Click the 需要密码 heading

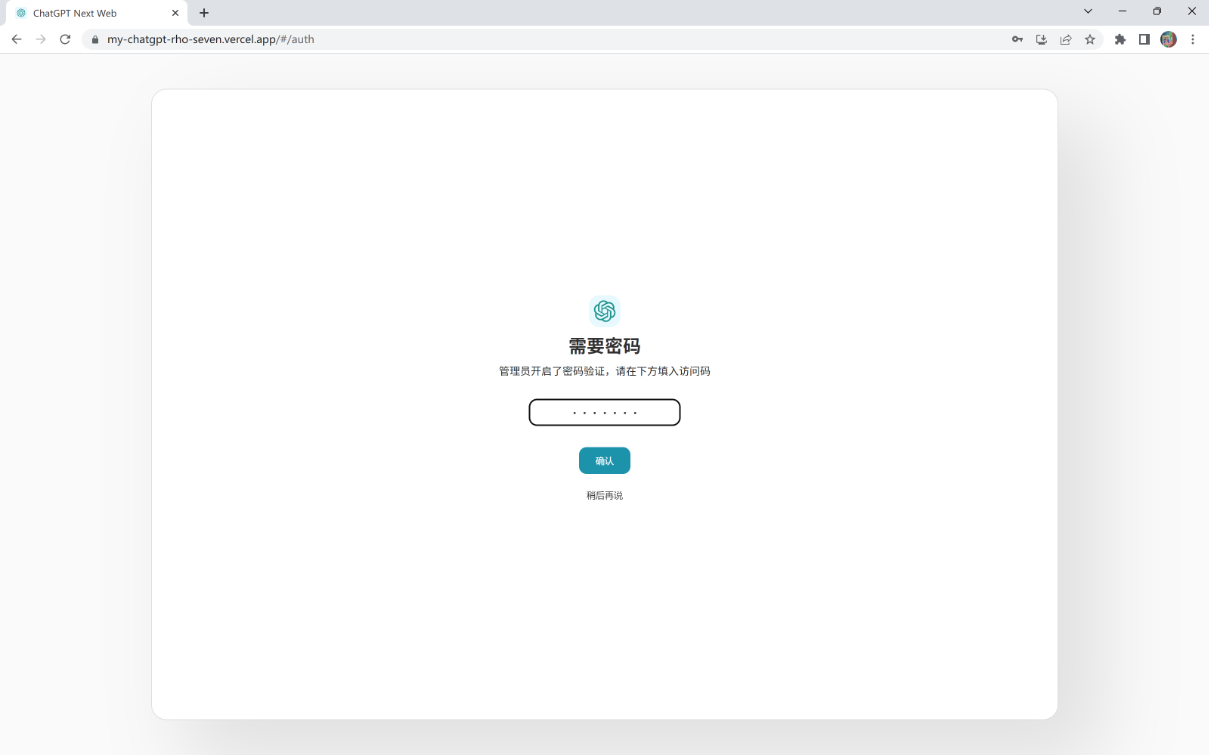605,346
